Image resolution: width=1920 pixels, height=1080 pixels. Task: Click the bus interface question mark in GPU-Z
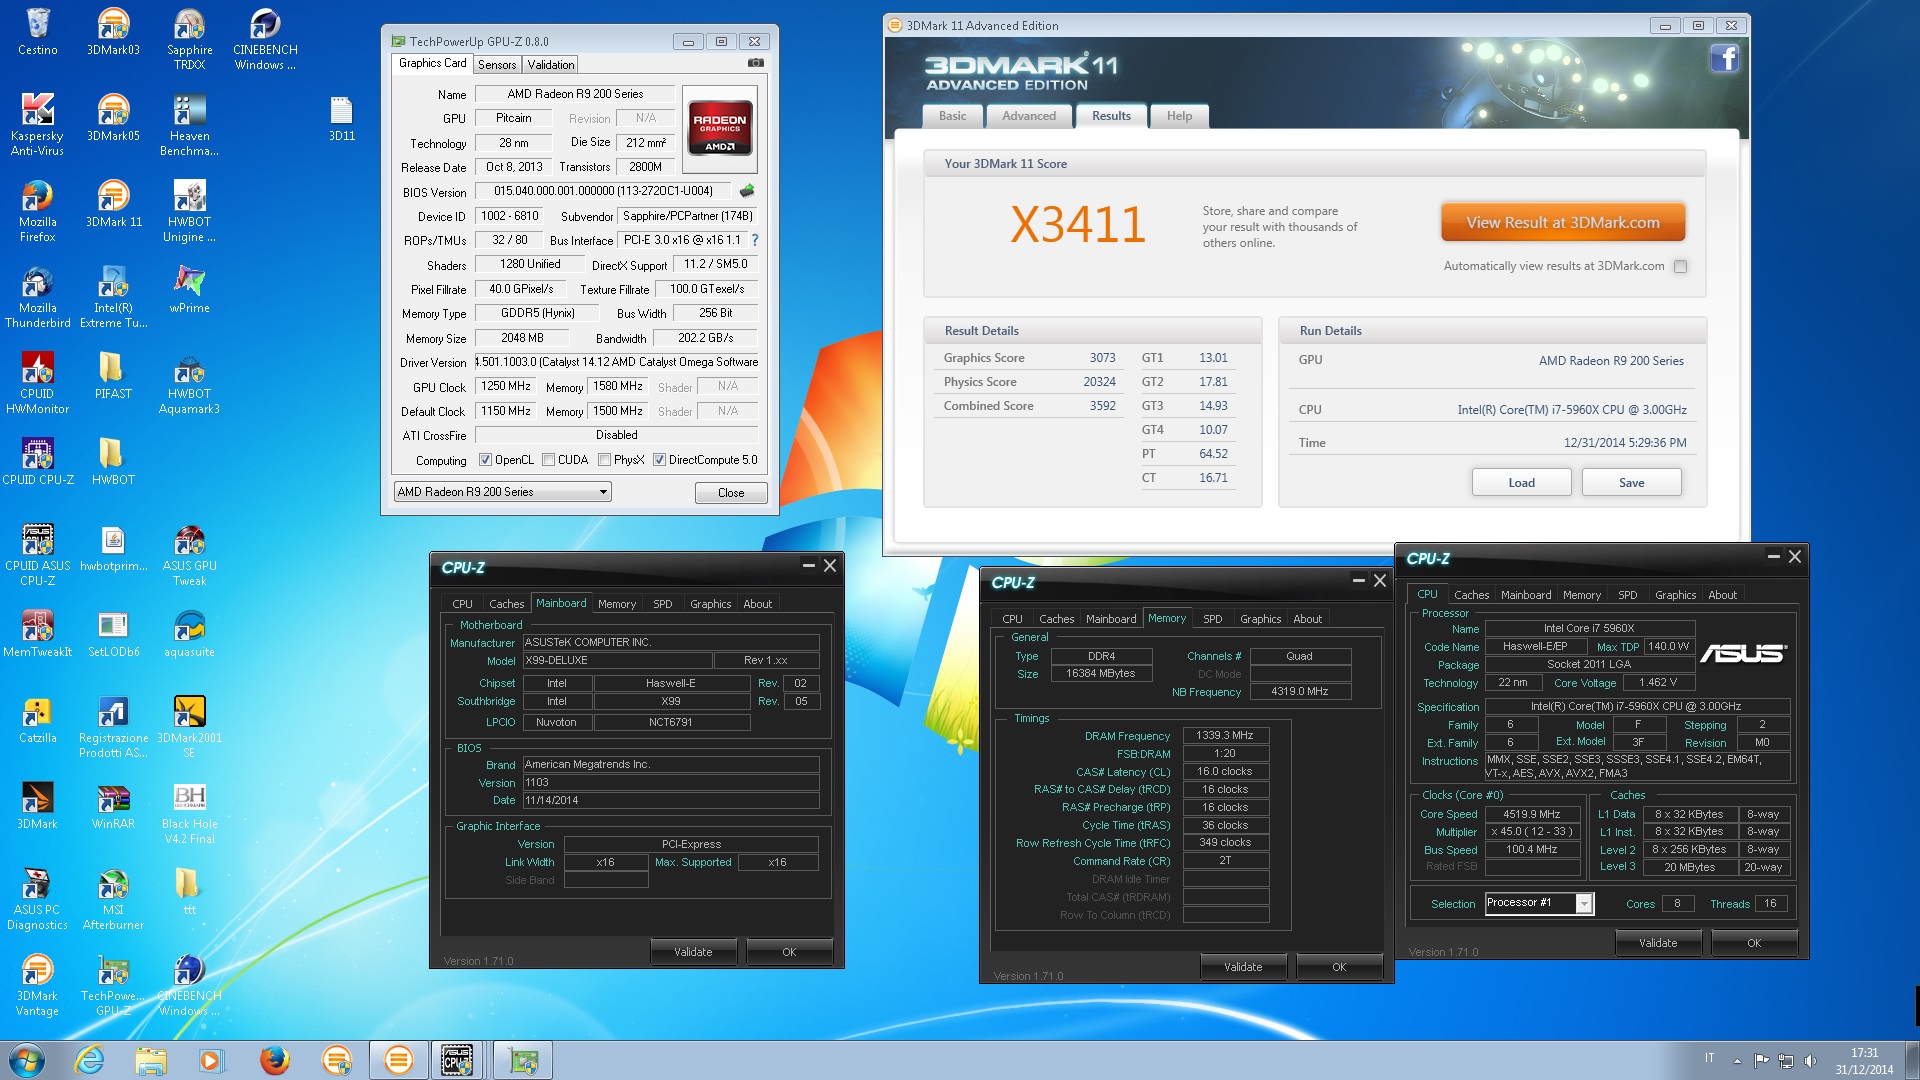point(755,240)
